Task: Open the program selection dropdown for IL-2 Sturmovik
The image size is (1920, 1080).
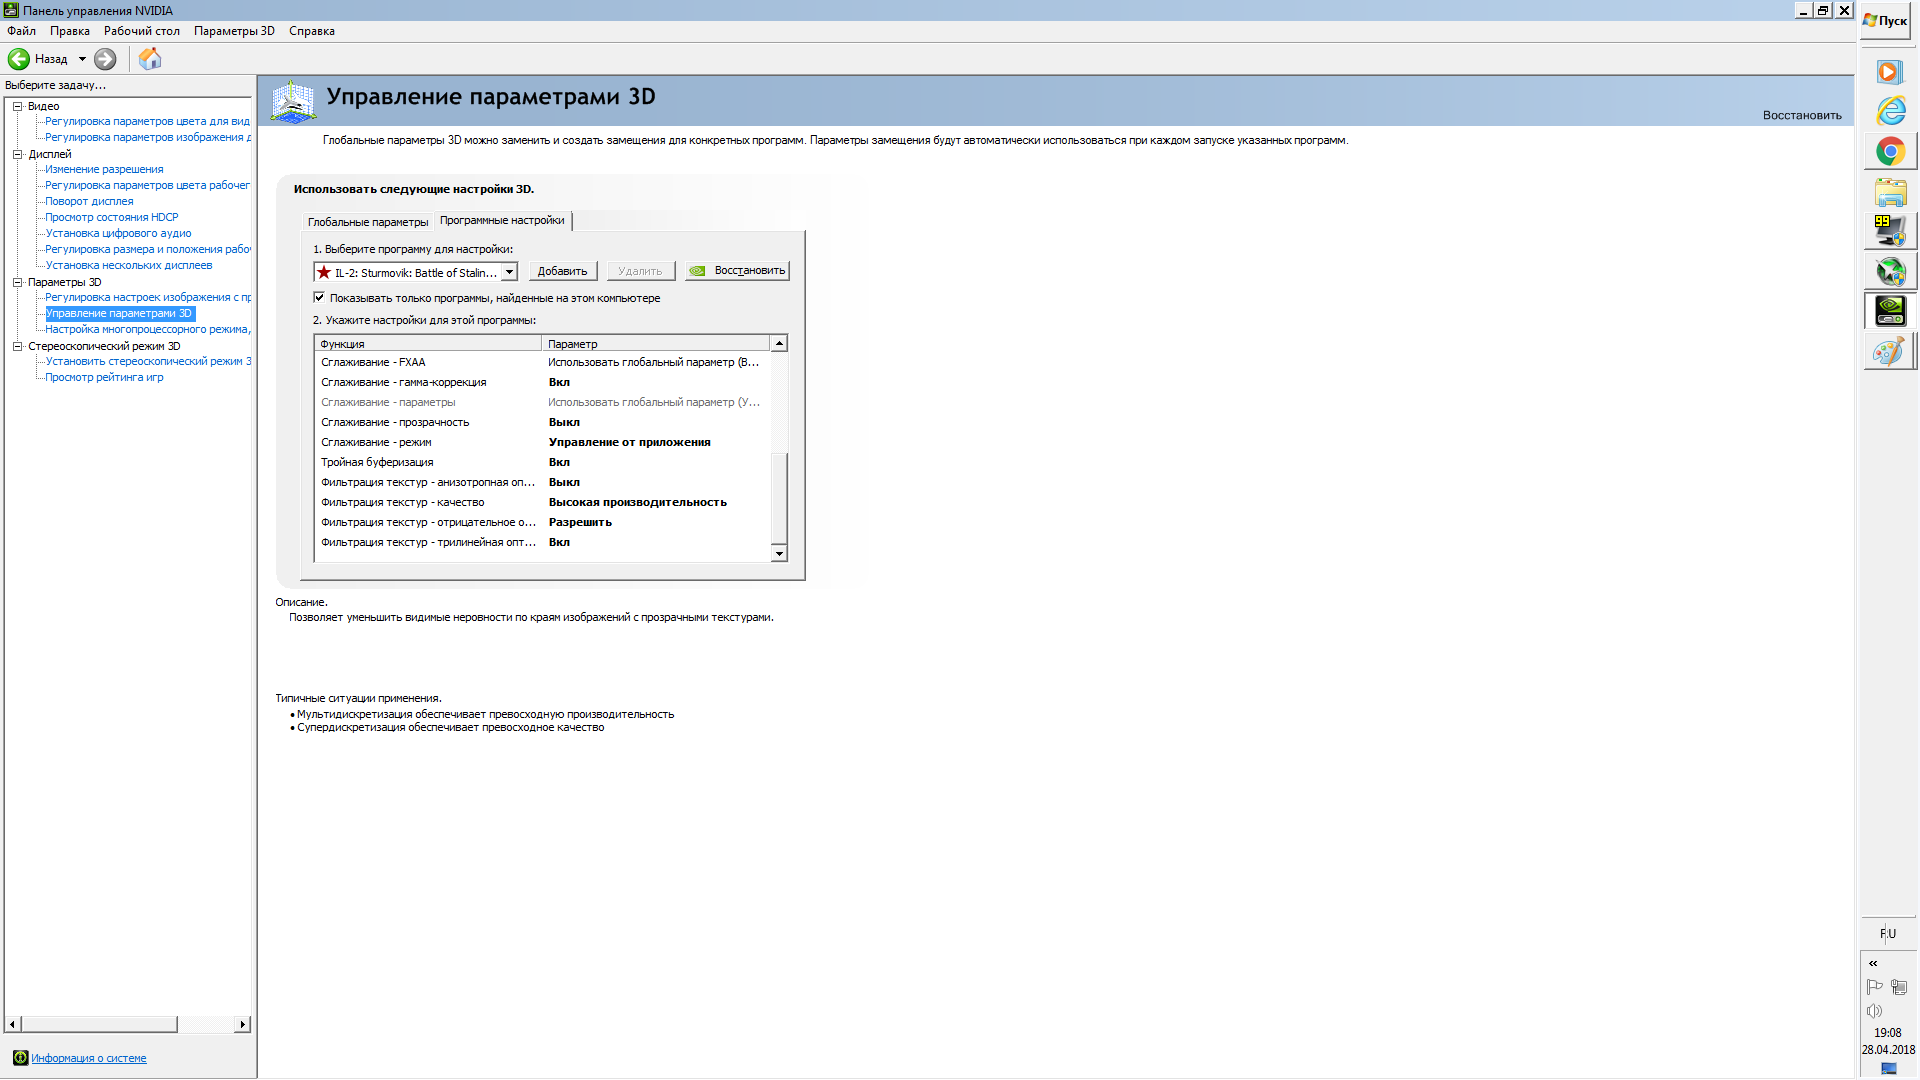Action: 509,272
